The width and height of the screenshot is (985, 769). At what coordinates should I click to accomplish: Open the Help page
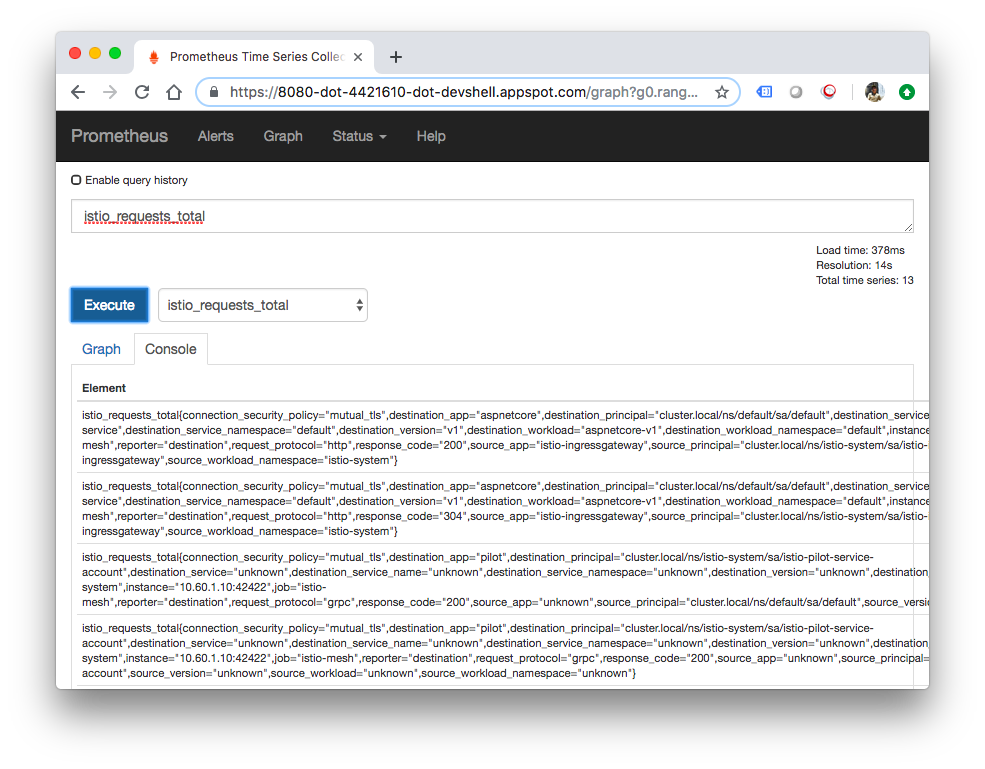coord(431,136)
